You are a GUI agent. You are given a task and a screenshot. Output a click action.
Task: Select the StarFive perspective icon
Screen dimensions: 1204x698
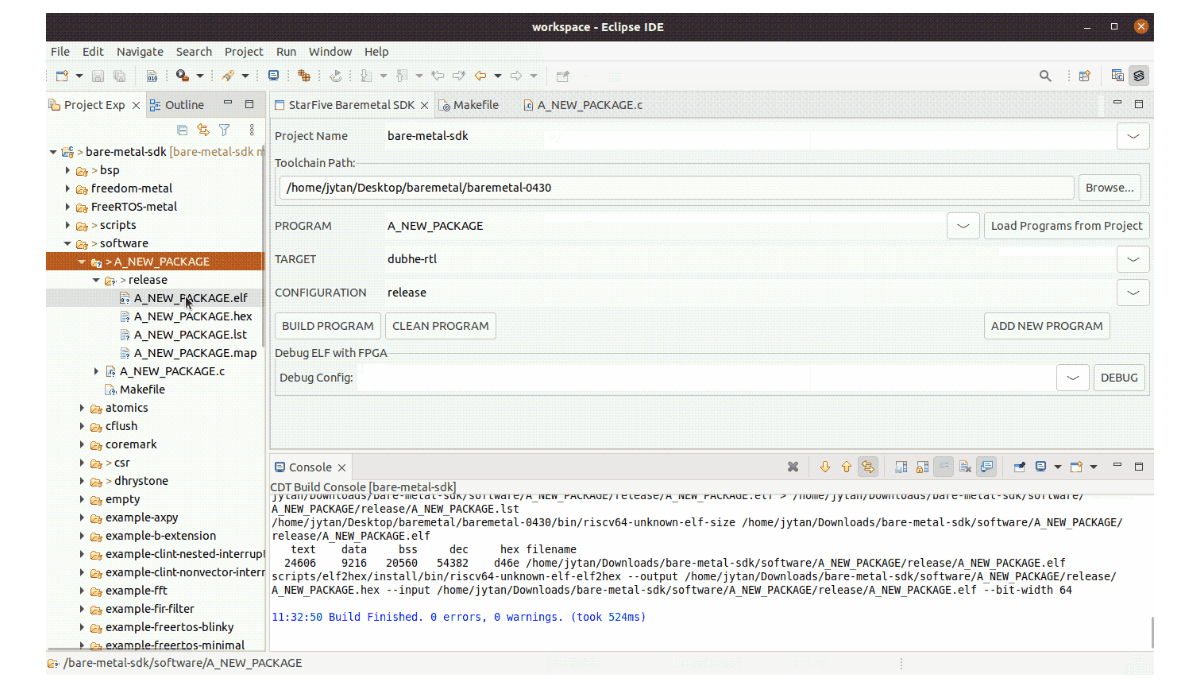1139,76
